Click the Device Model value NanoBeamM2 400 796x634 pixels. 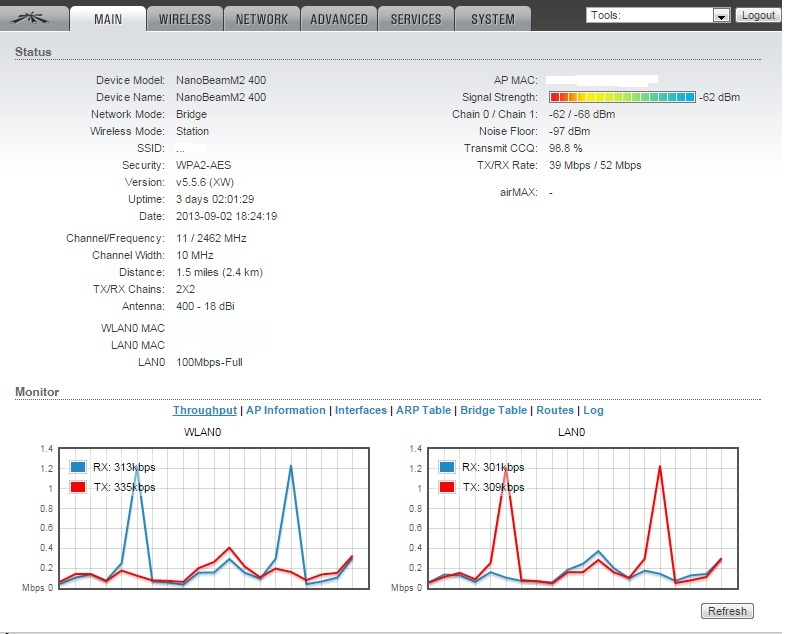pyautogui.click(x=221, y=80)
